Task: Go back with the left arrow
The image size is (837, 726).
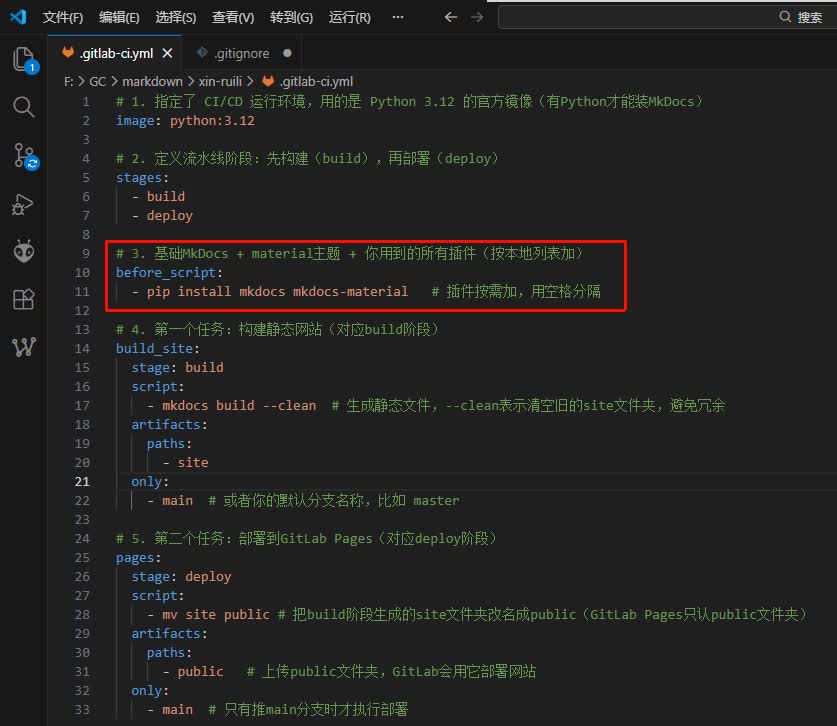Action: (x=451, y=17)
